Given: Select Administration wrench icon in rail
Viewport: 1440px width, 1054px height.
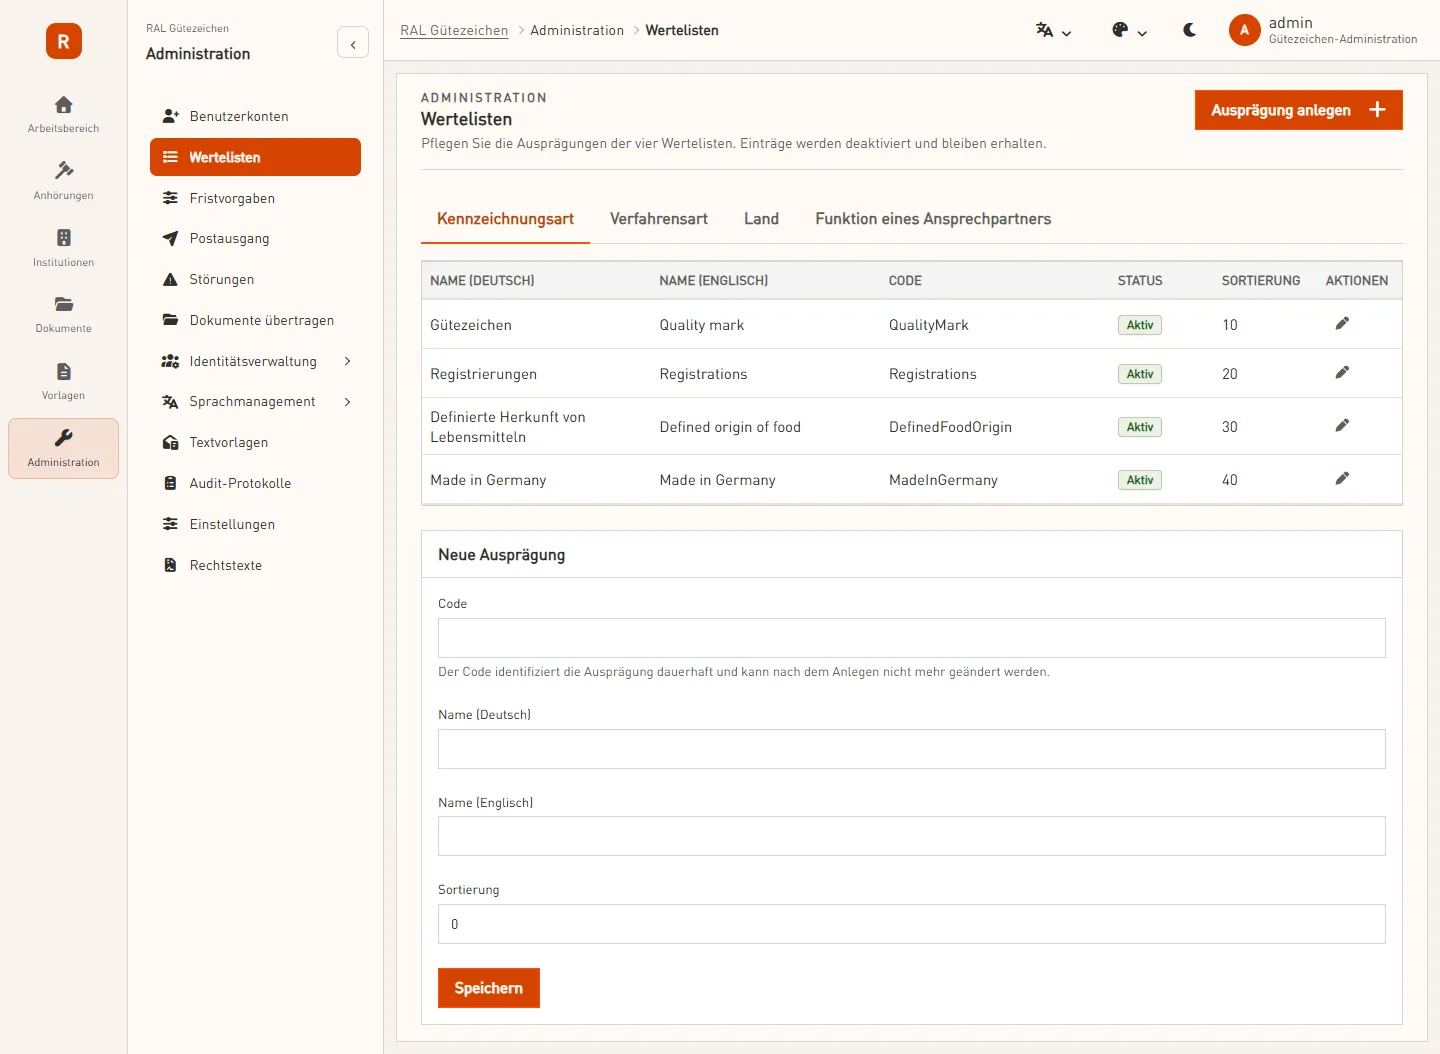Looking at the screenshot, I should 63,438.
